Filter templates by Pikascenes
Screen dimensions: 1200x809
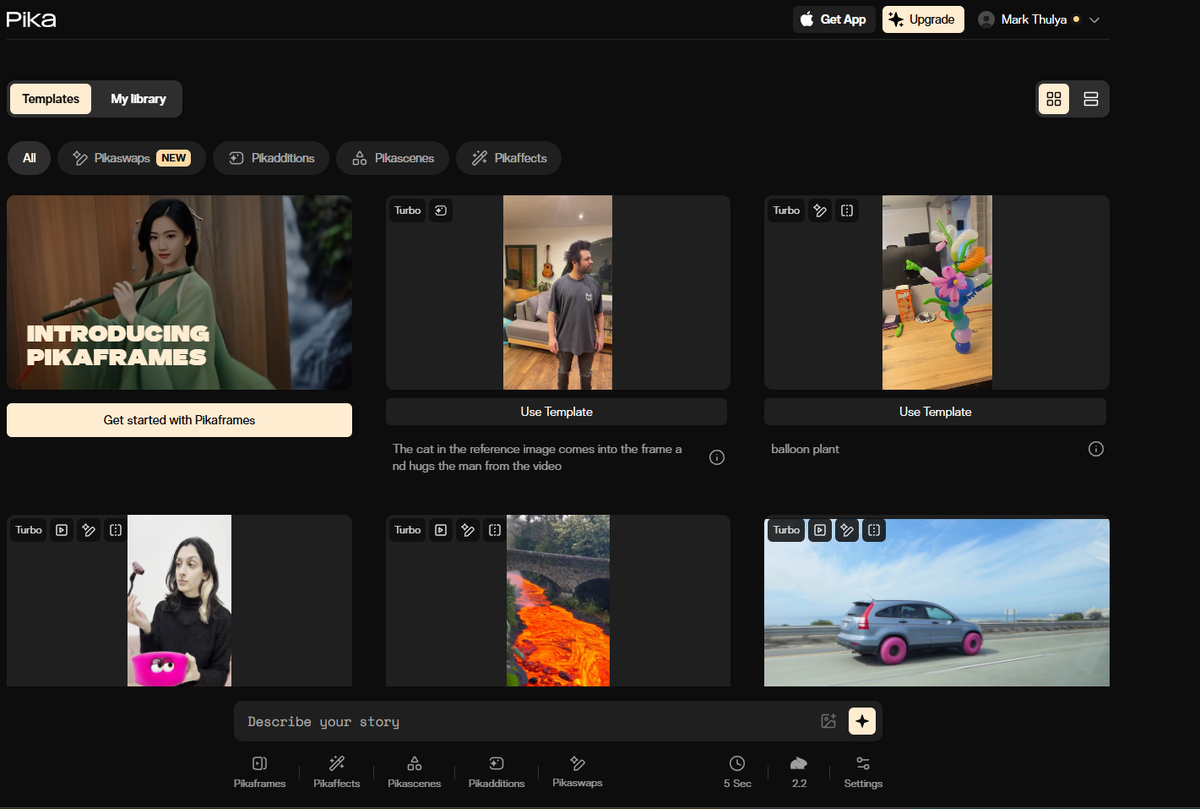tap(392, 158)
